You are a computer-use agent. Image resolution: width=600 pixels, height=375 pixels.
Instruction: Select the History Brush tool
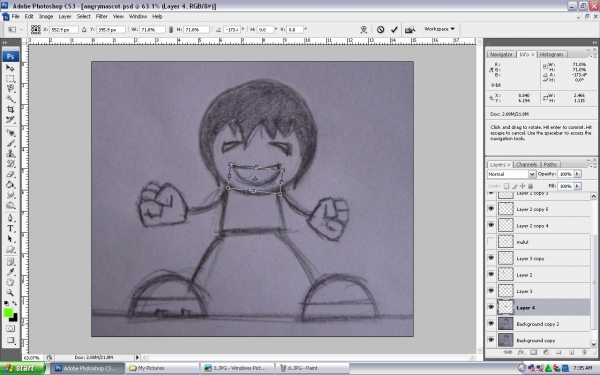pos(10,164)
